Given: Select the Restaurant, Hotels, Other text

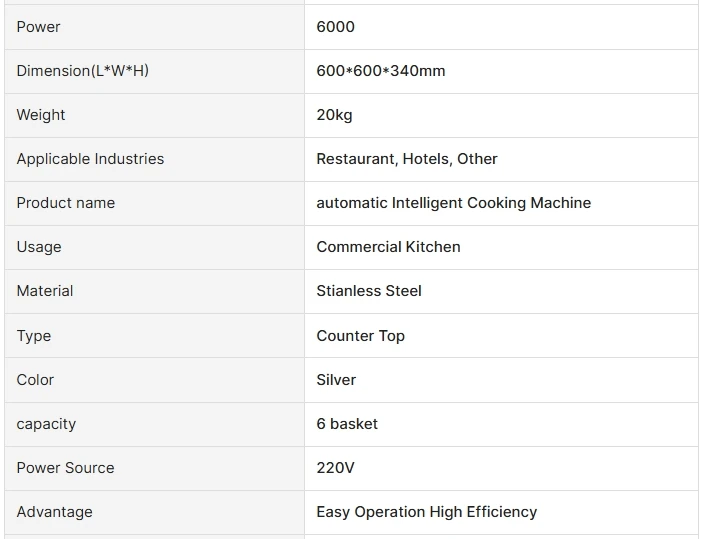Looking at the screenshot, I should point(406,159).
